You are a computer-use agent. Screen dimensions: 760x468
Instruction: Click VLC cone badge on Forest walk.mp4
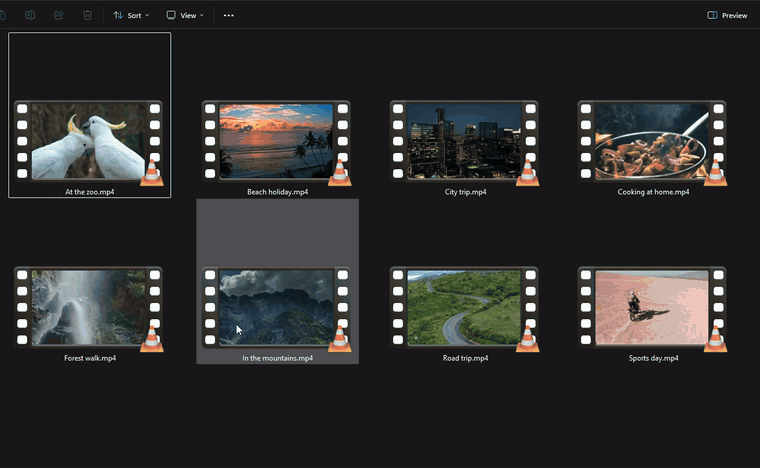[x=152, y=339]
